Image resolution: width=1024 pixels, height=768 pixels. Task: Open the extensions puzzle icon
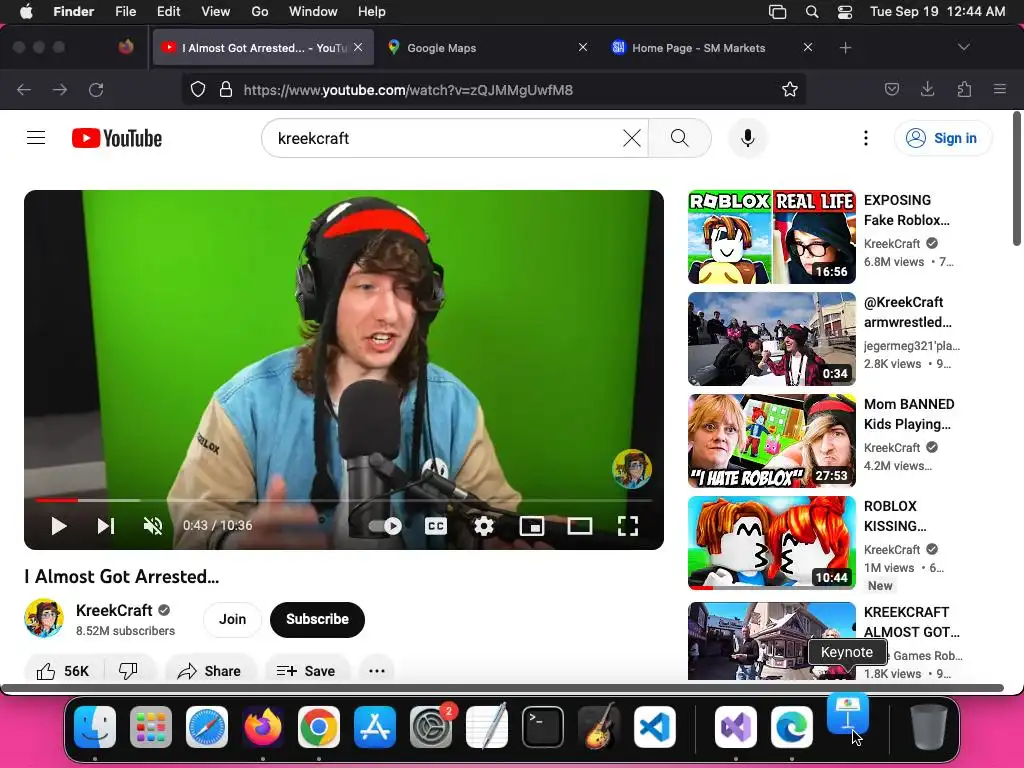[964, 89]
